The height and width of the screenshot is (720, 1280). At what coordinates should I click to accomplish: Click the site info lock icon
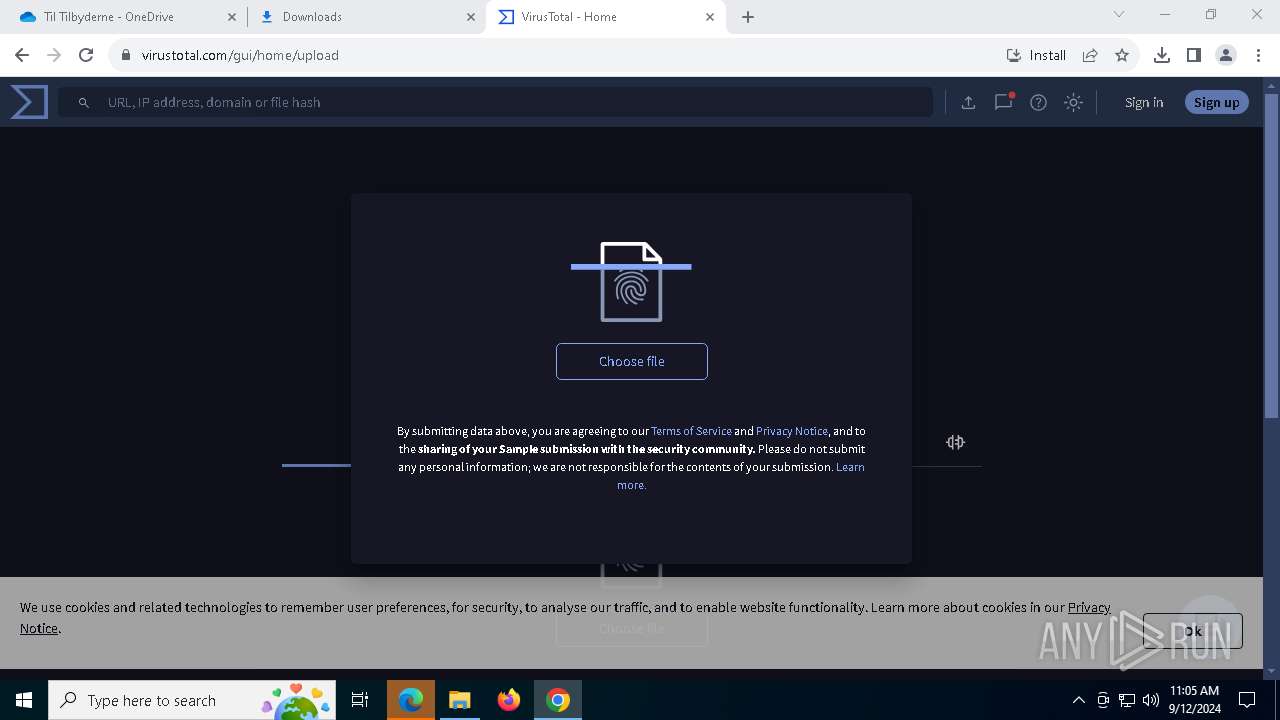[x=126, y=55]
